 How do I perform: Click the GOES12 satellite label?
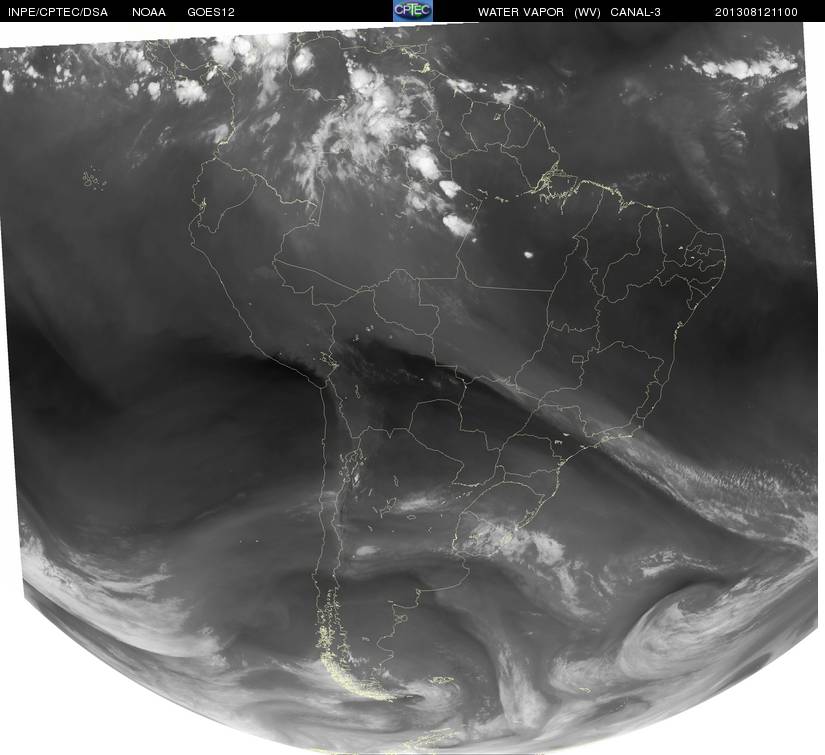click(x=211, y=12)
